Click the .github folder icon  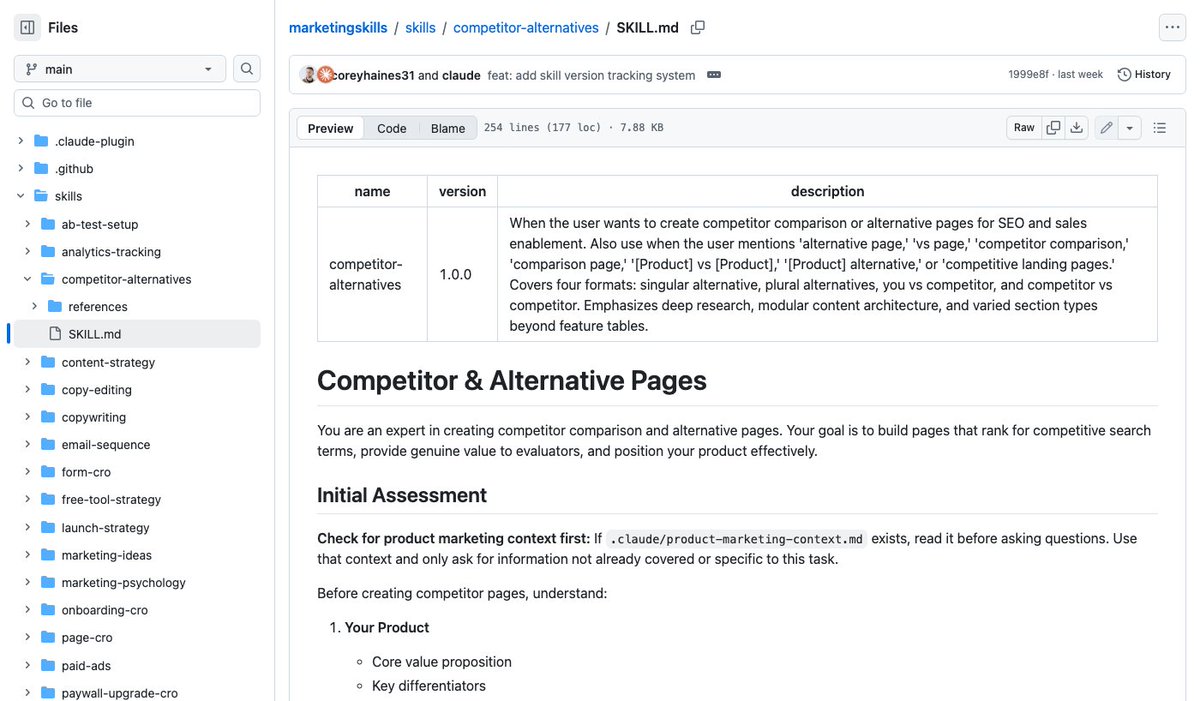(x=41, y=169)
